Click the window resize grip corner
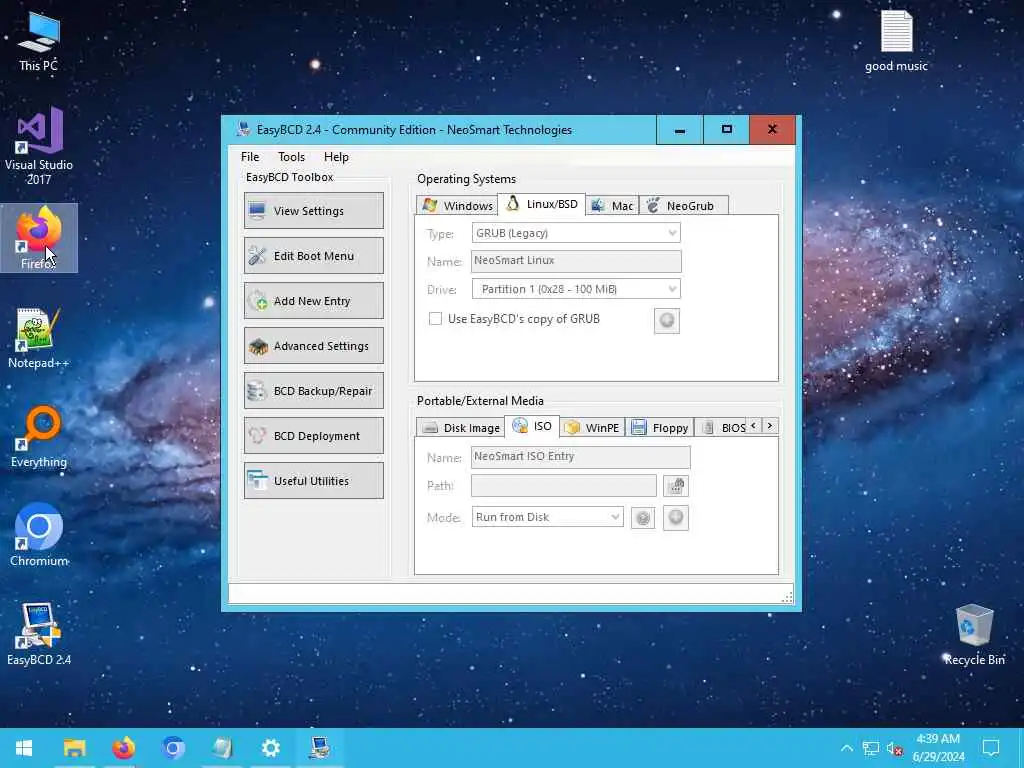 787,597
